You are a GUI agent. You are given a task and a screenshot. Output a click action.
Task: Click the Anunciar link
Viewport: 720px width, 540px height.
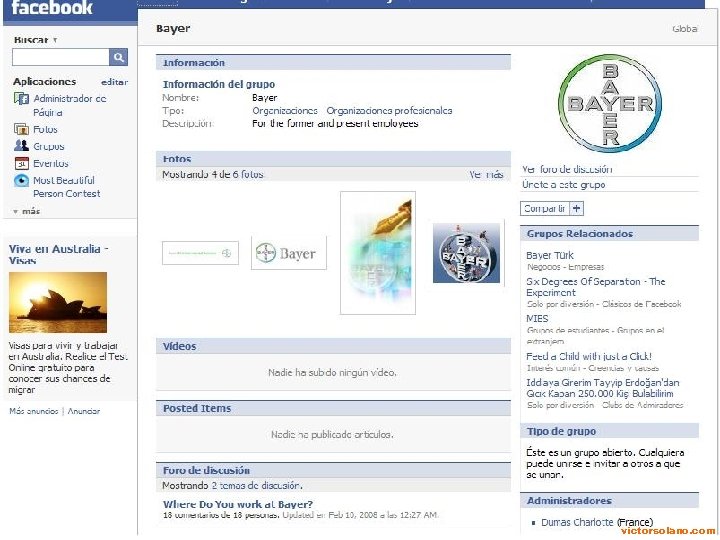point(84,411)
